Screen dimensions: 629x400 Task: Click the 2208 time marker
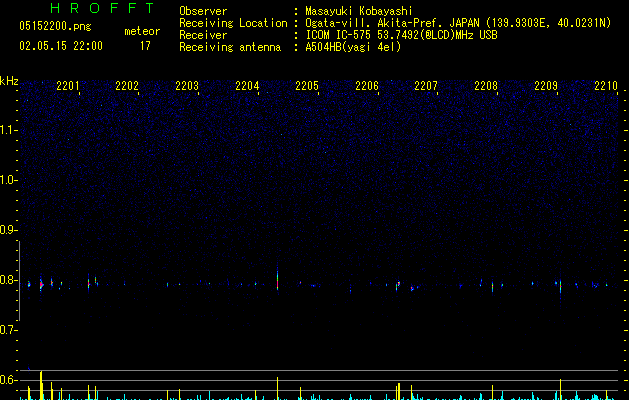[x=486, y=86]
